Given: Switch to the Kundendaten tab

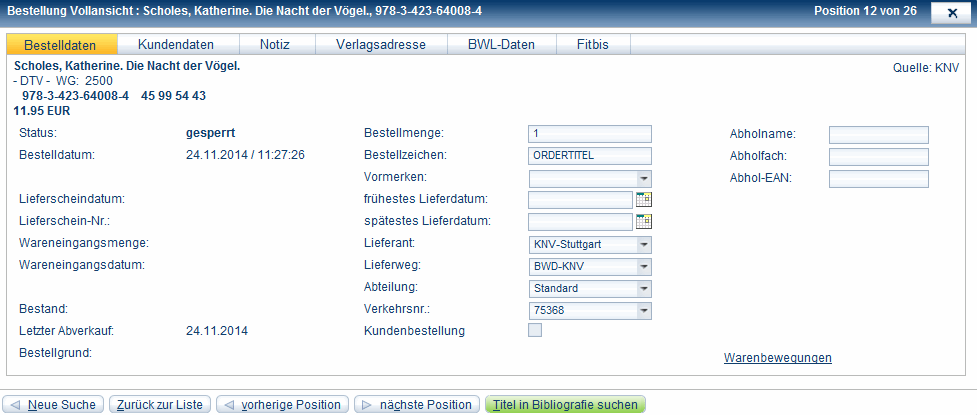Looking at the screenshot, I should tap(179, 45).
